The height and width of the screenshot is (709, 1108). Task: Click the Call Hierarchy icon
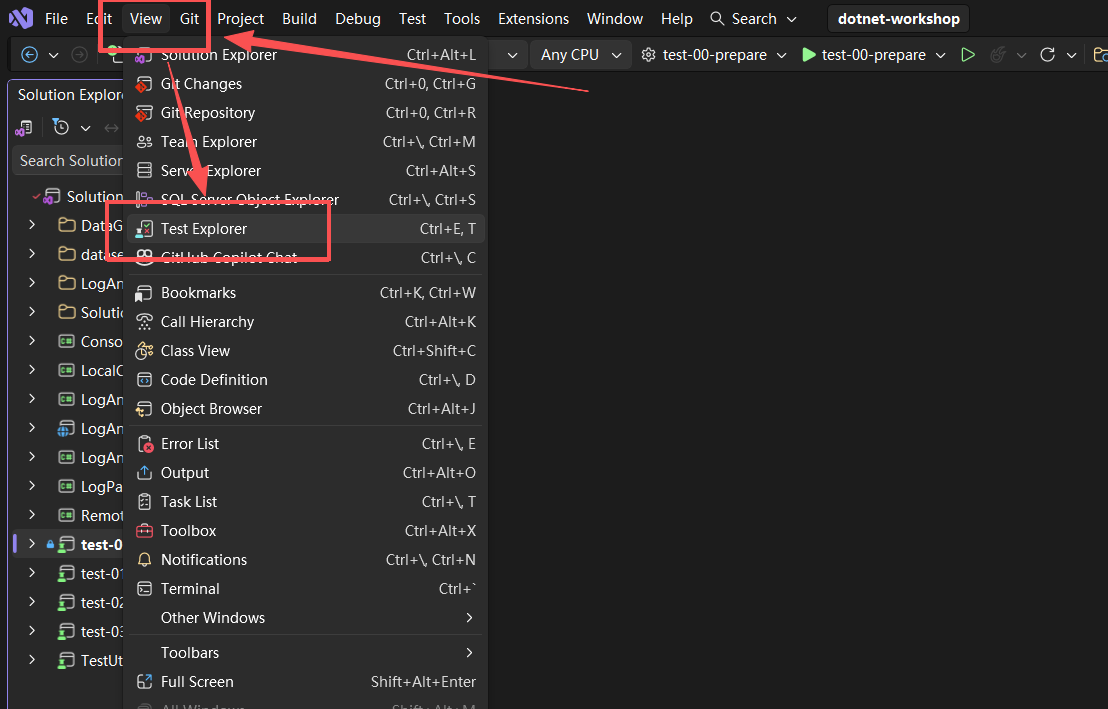pyautogui.click(x=144, y=322)
